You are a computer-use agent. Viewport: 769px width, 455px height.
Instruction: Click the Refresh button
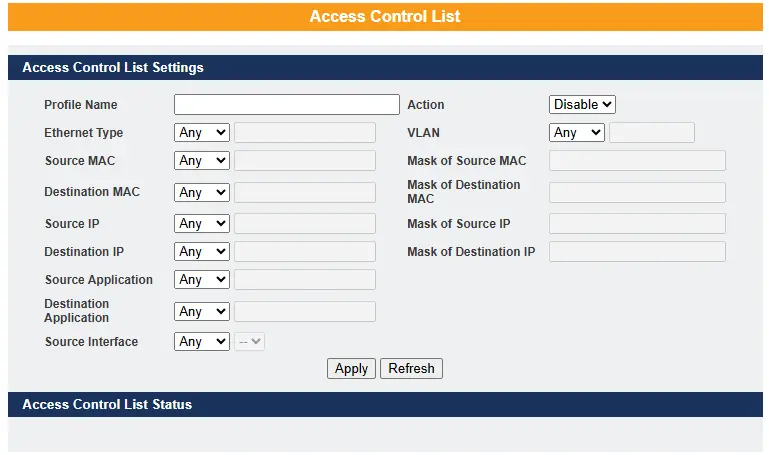point(411,368)
